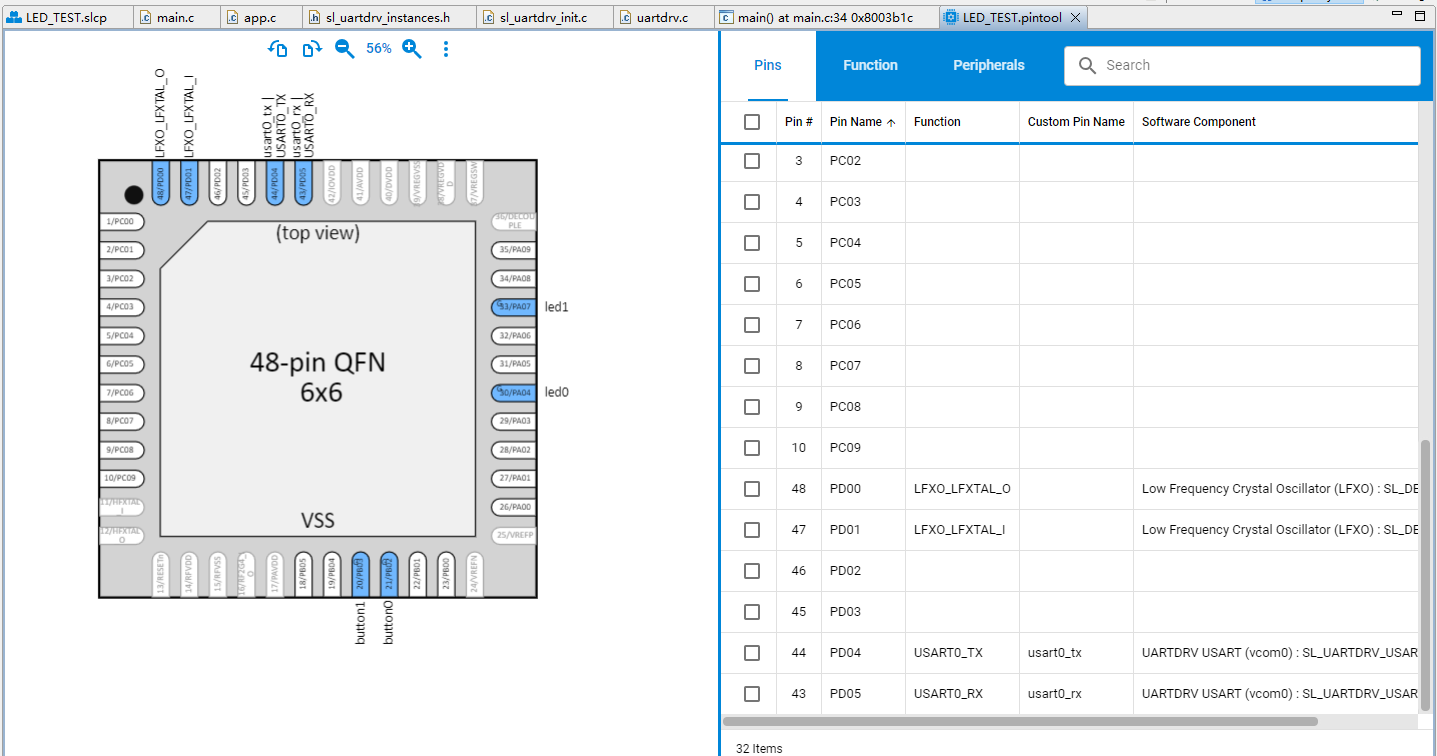
Task: Select pin 10/PC09 on the chip
Action: (122, 478)
